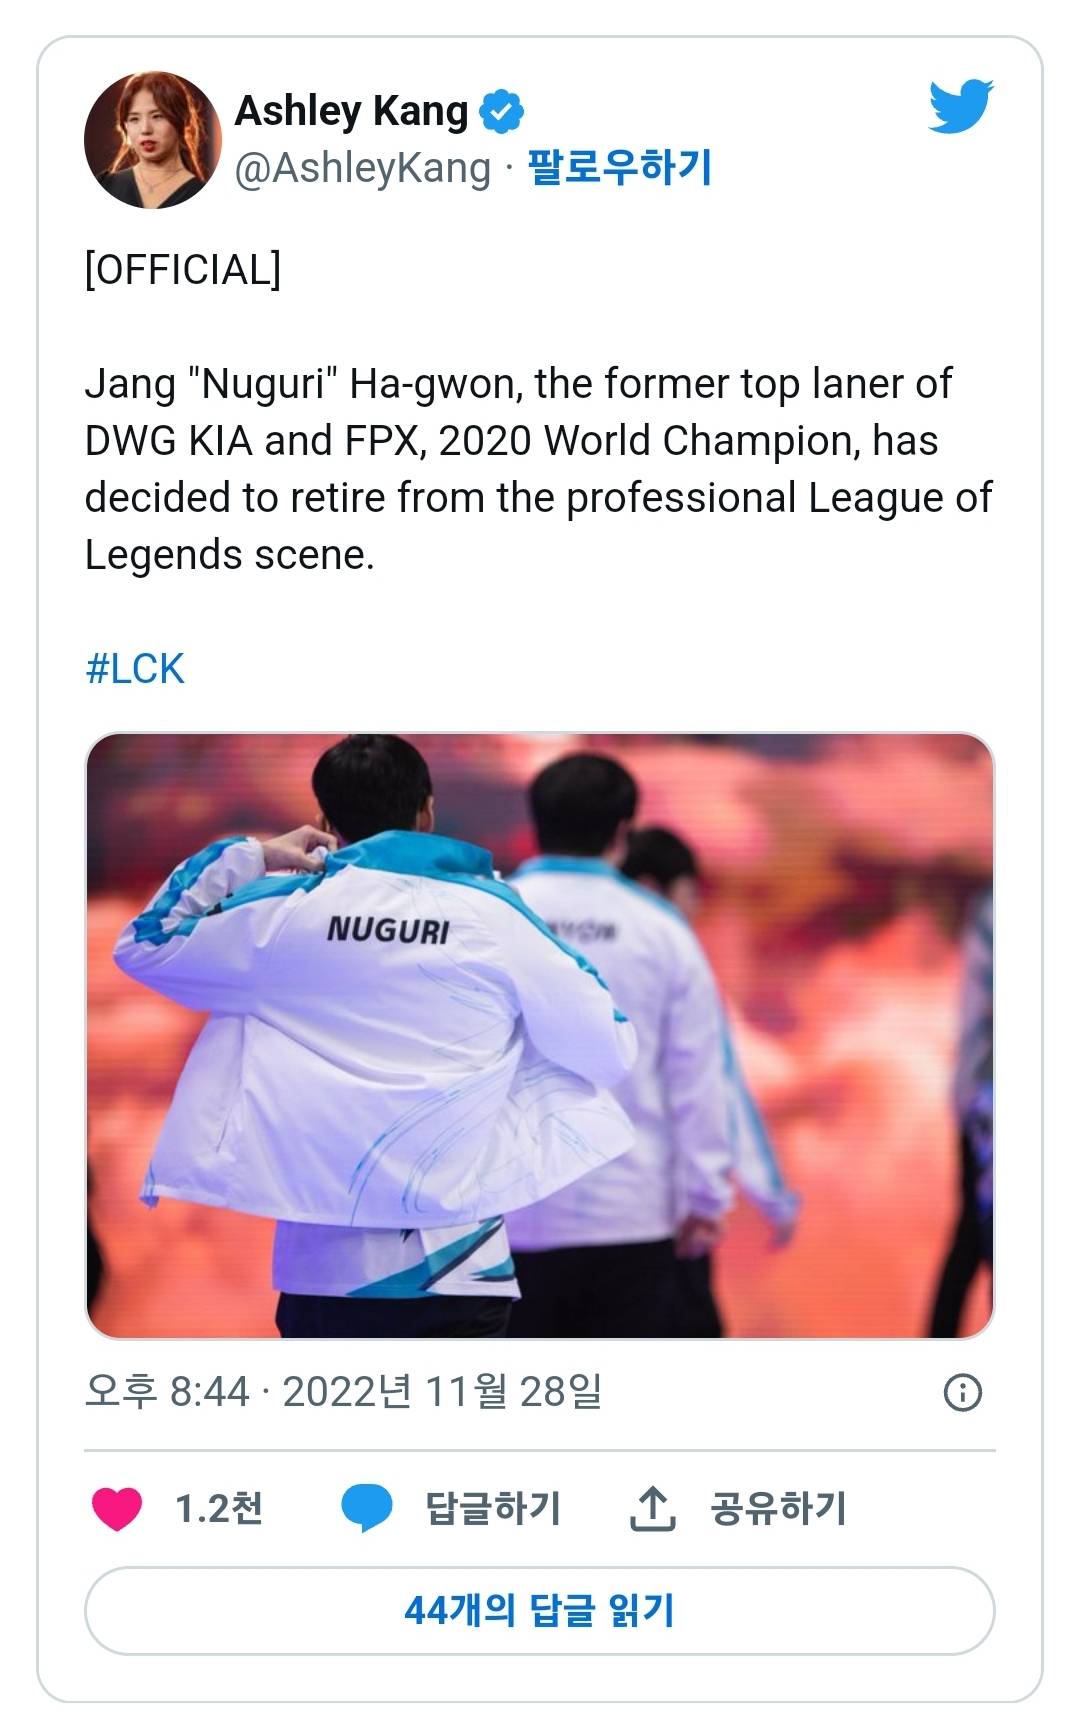Open the #LCK hashtag
The width and height of the screenshot is (1080, 1732).
pyautogui.click(x=135, y=669)
